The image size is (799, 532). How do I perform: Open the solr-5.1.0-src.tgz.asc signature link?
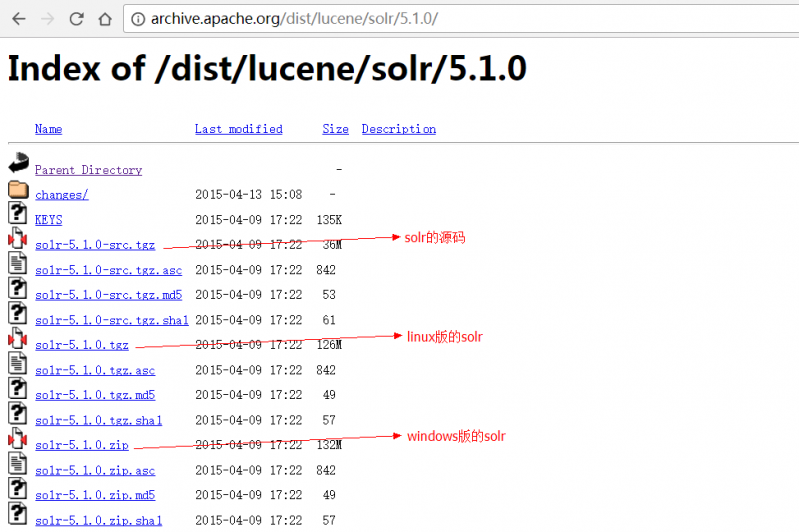109,270
